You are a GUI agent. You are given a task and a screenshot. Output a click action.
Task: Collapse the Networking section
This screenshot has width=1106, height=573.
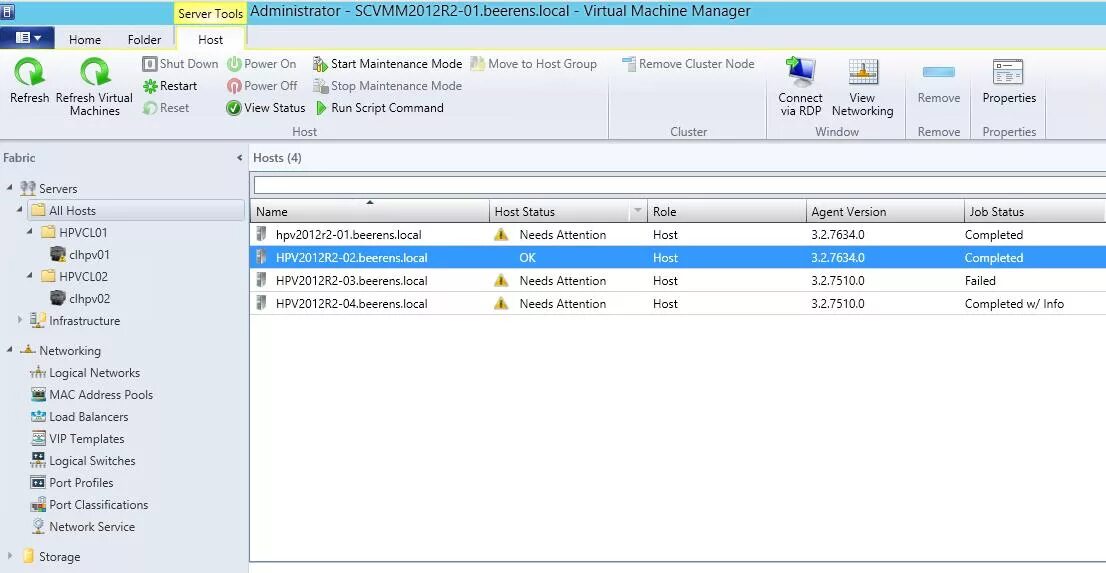pos(10,349)
